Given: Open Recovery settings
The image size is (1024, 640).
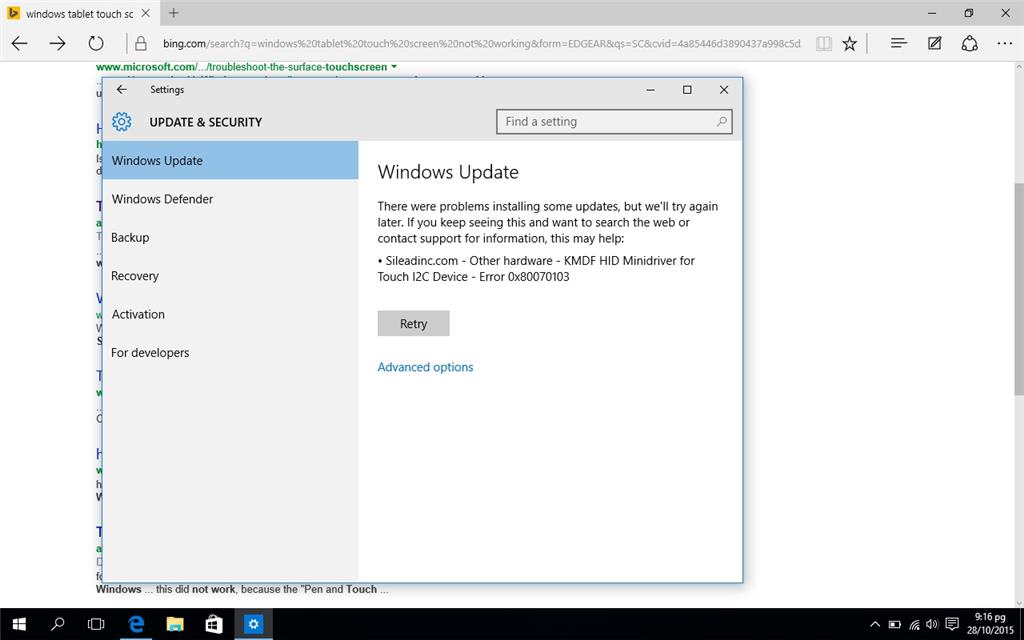Looking at the screenshot, I should pos(231,276).
